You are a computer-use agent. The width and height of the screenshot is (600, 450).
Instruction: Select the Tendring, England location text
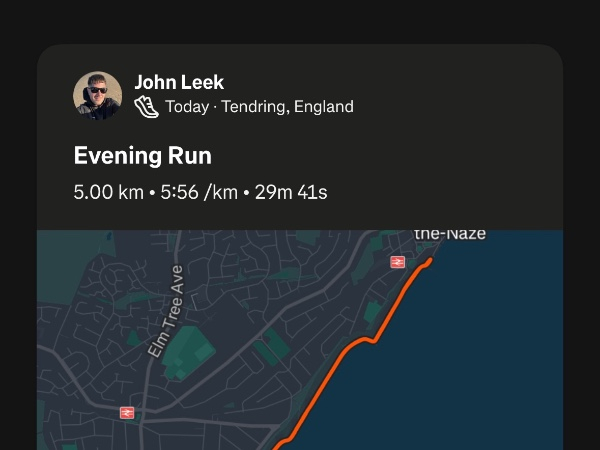[288, 107]
